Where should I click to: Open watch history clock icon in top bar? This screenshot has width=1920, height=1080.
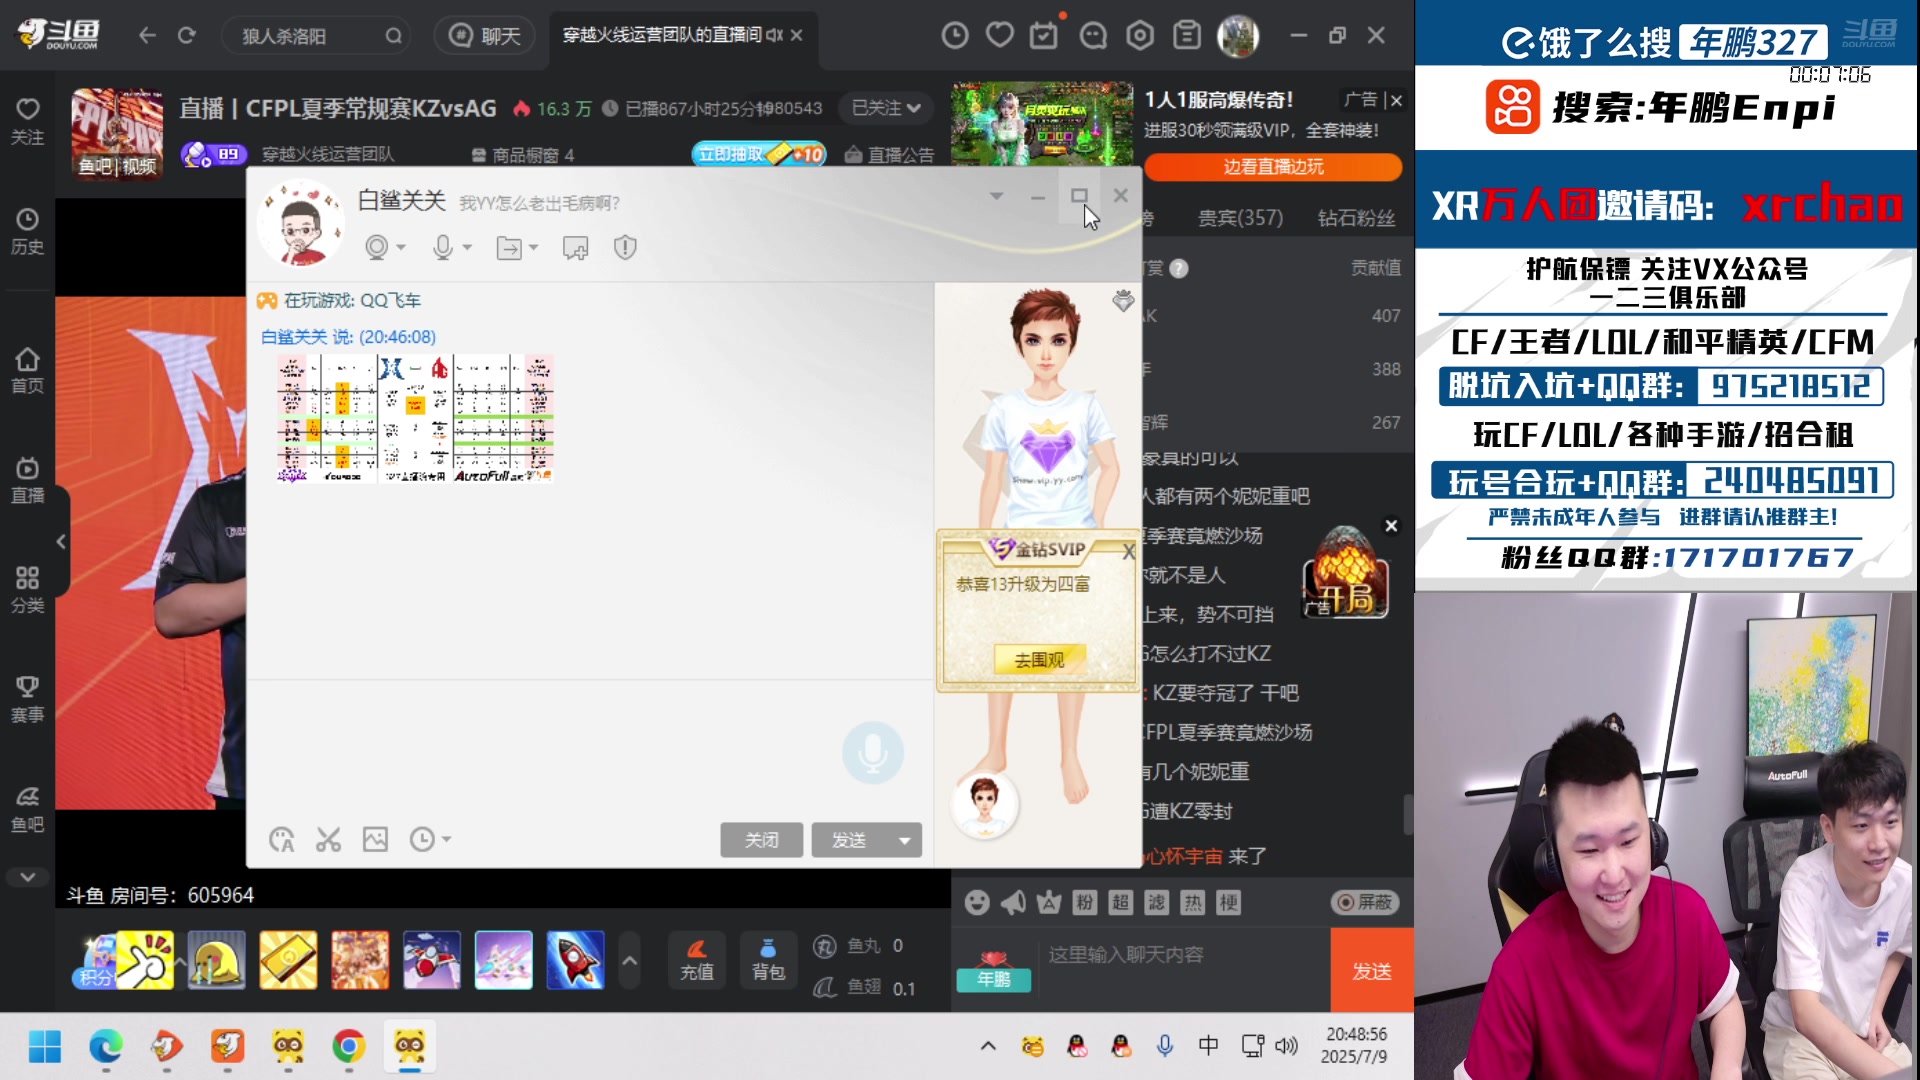pyautogui.click(x=955, y=36)
